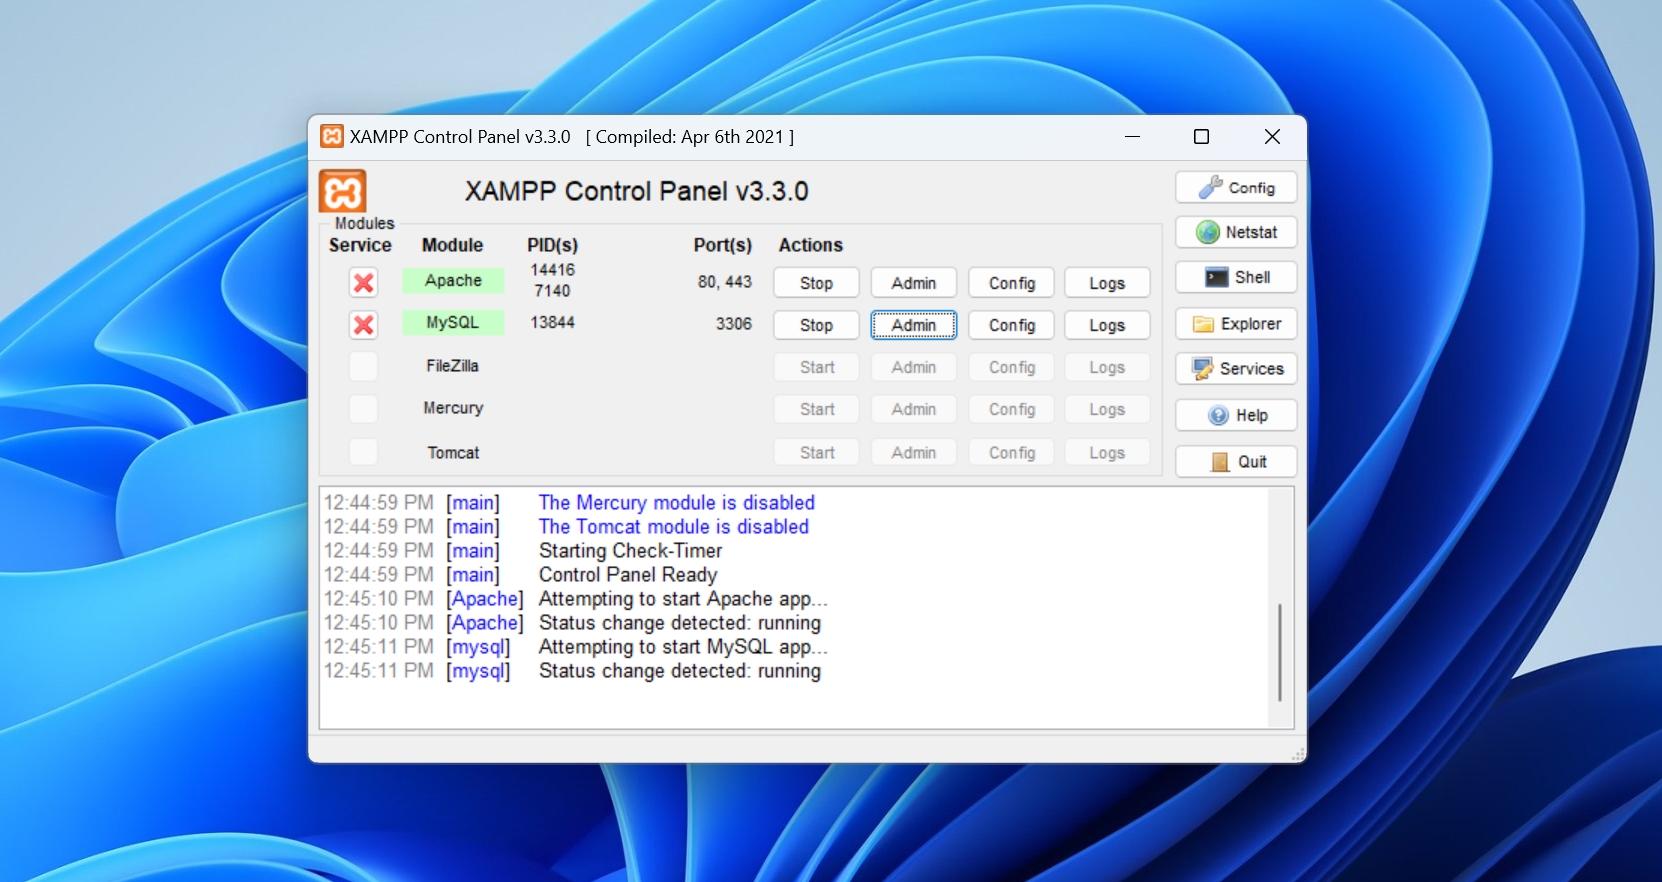Start the Mercury module

(x=816, y=409)
